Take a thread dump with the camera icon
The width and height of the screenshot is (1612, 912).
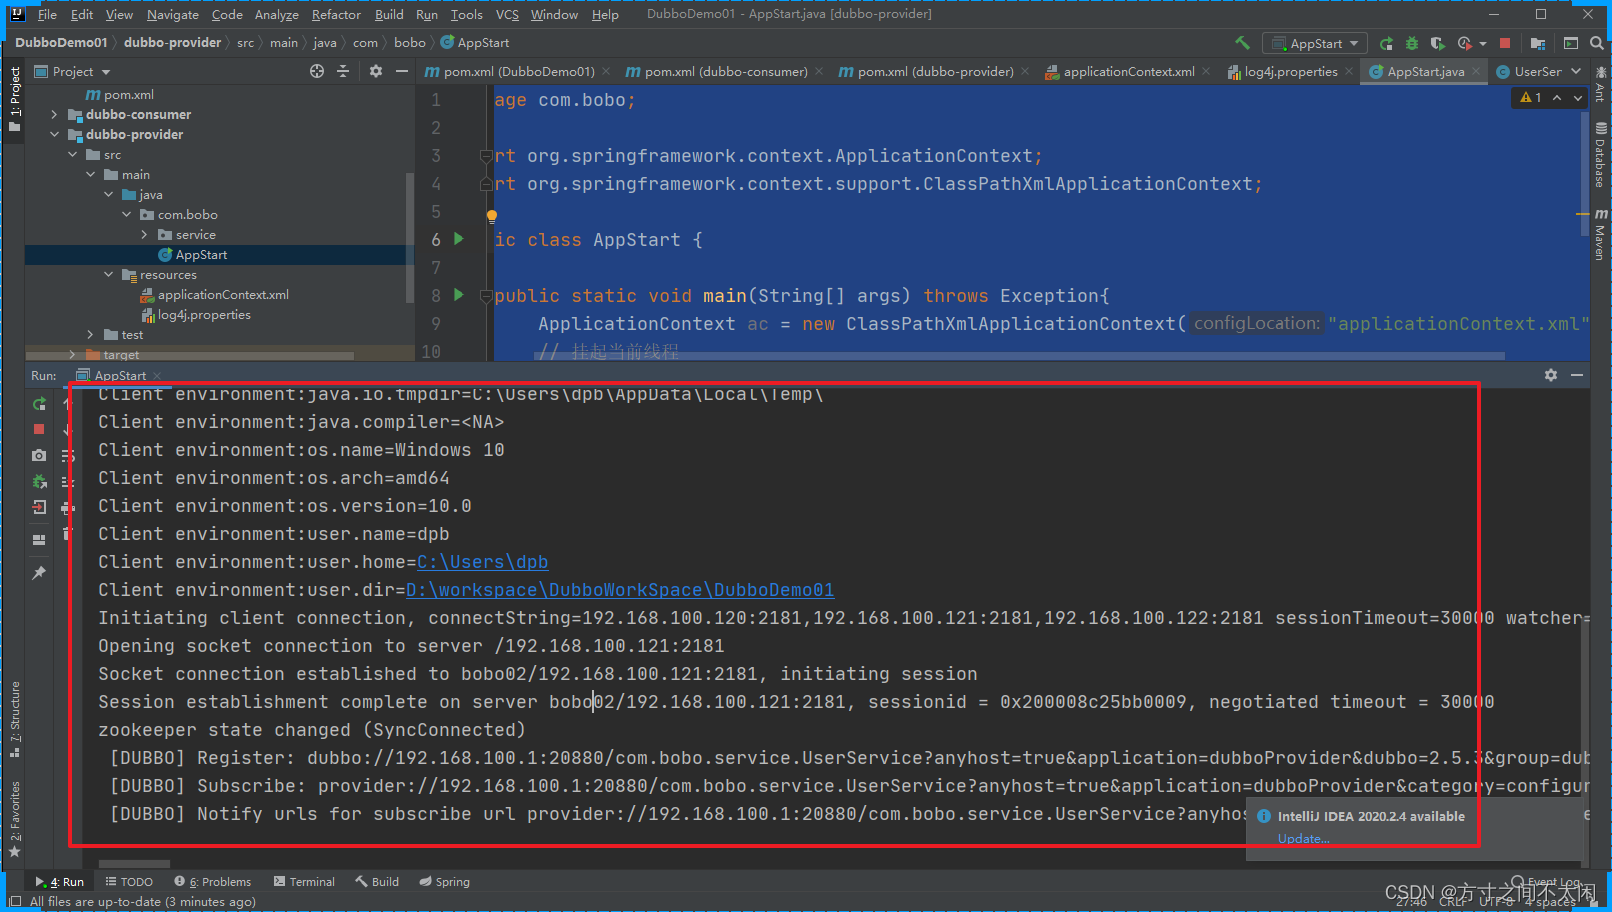pyautogui.click(x=38, y=455)
